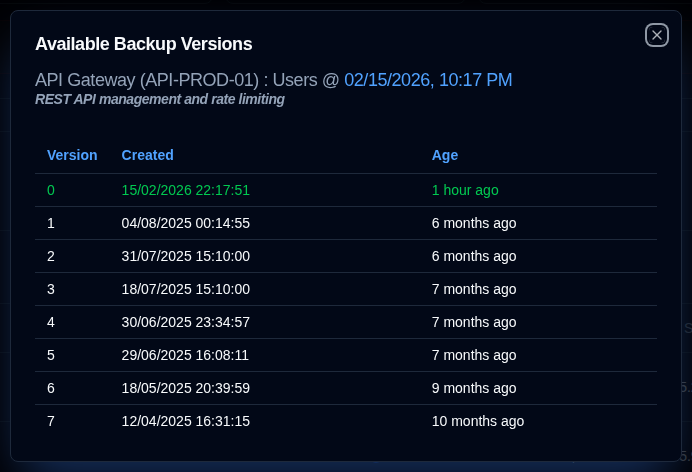Select backup version 2 row number
Screen dimensions: 692x472
click(51, 256)
